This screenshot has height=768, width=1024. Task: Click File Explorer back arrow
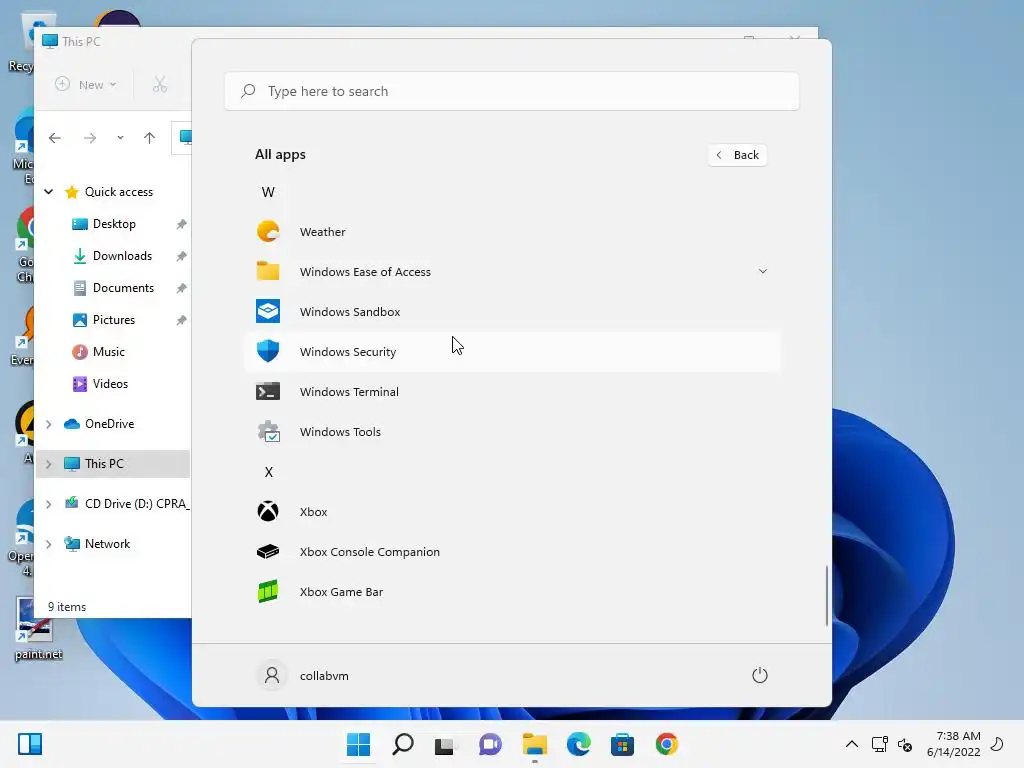click(x=55, y=138)
